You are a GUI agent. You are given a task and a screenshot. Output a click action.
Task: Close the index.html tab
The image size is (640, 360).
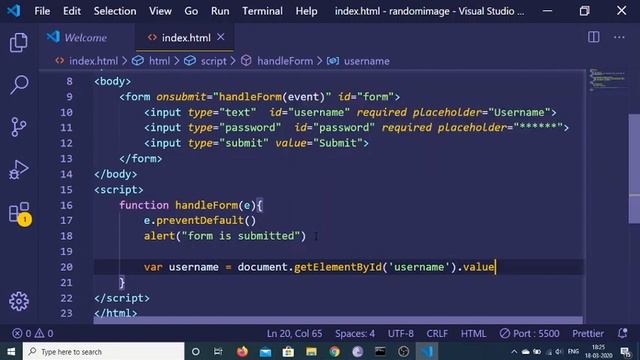point(221,37)
